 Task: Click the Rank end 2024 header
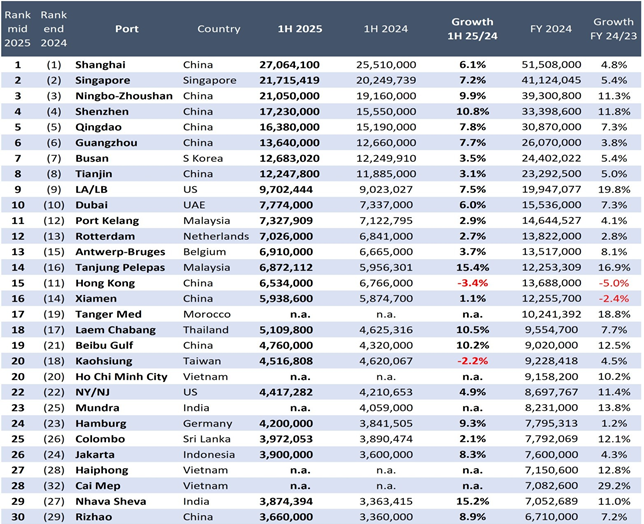(53, 29)
